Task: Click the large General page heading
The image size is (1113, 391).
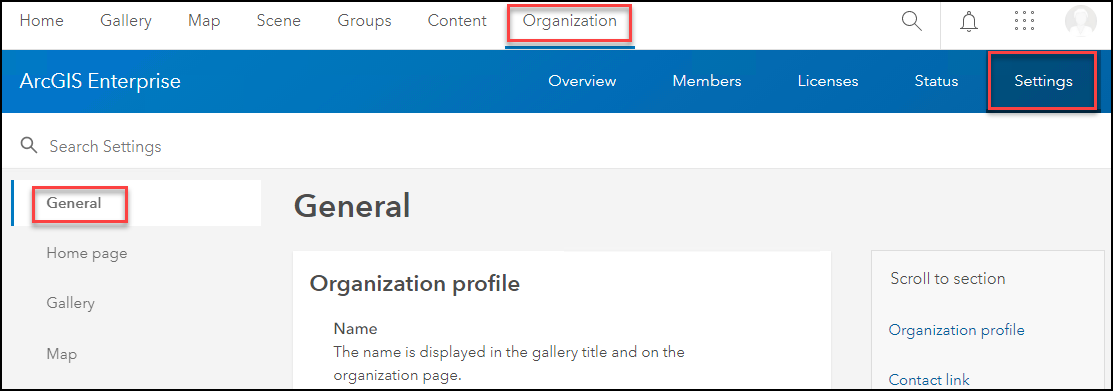Action: tap(351, 206)
